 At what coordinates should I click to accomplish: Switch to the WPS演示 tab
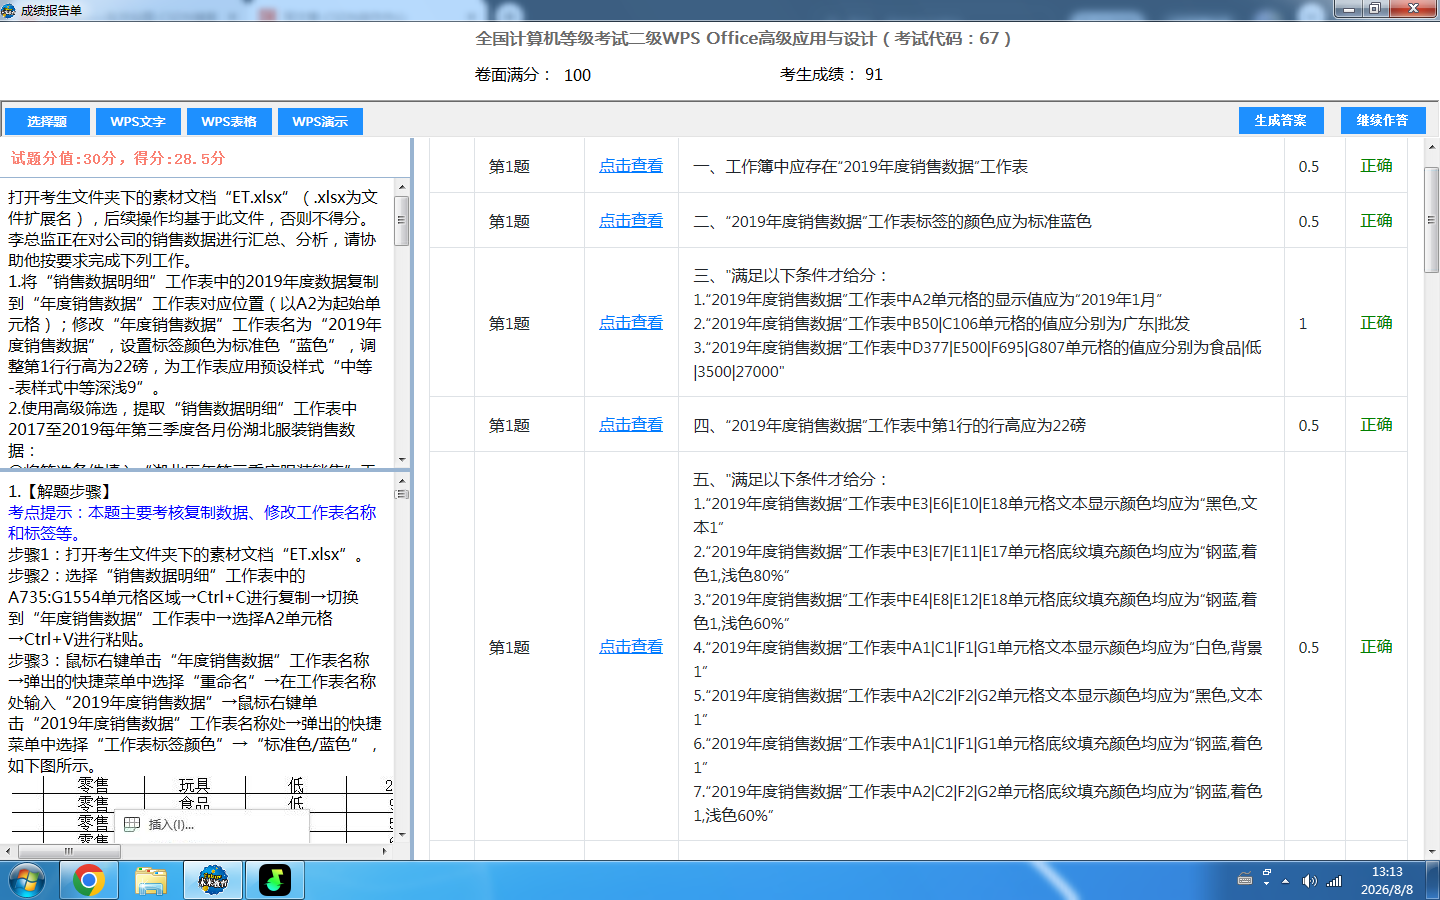click(320, 121)
